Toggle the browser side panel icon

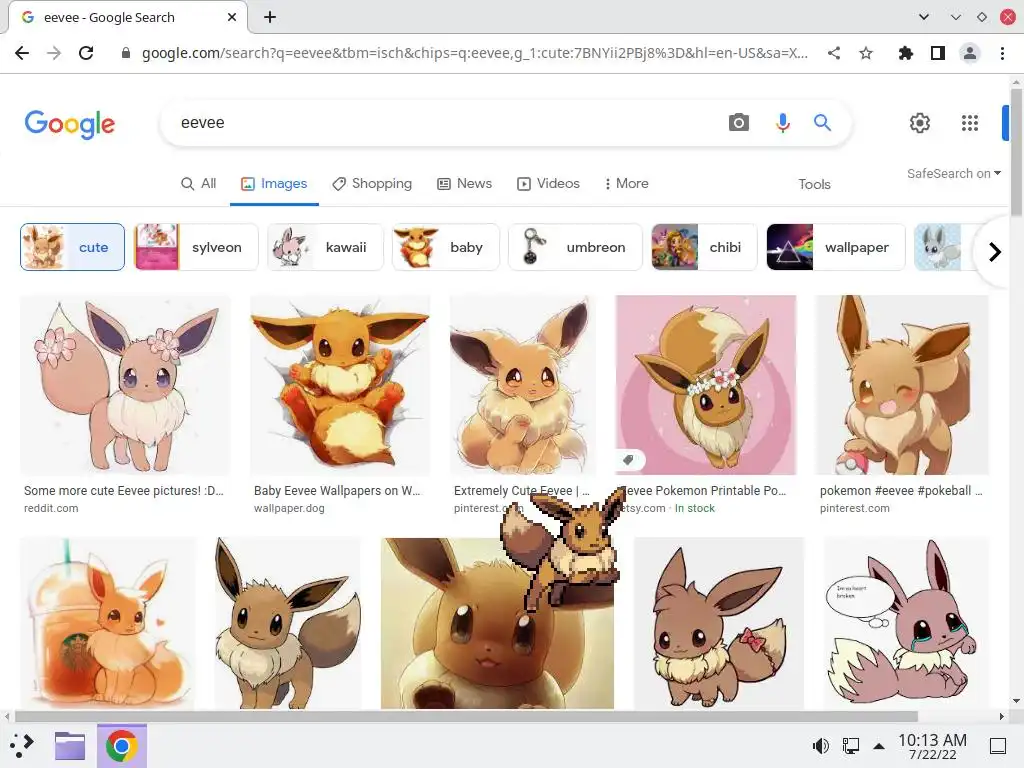[x=938, y=53]
